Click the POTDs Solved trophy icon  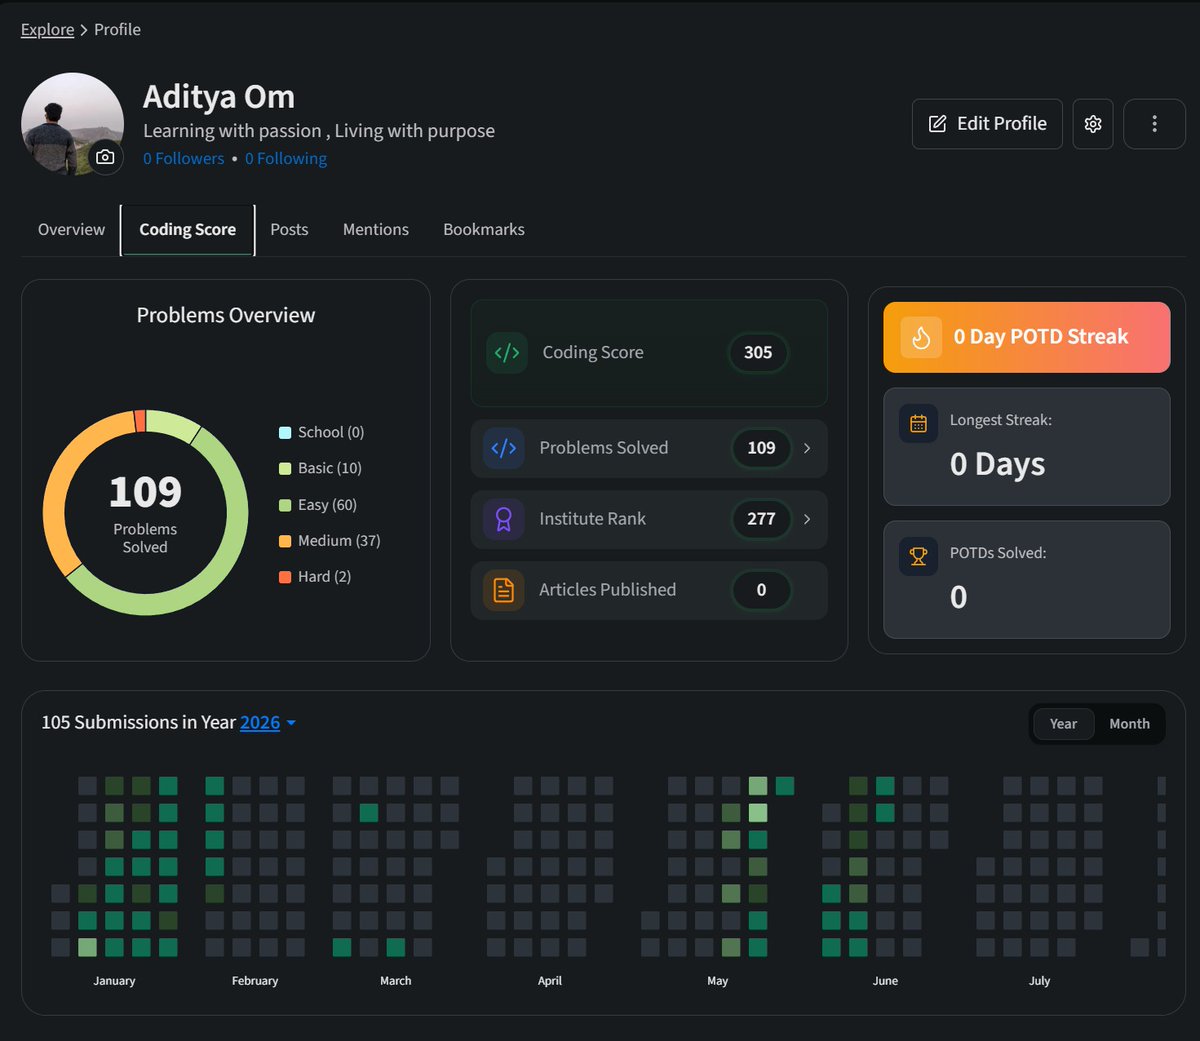click(x=918, y=556)
